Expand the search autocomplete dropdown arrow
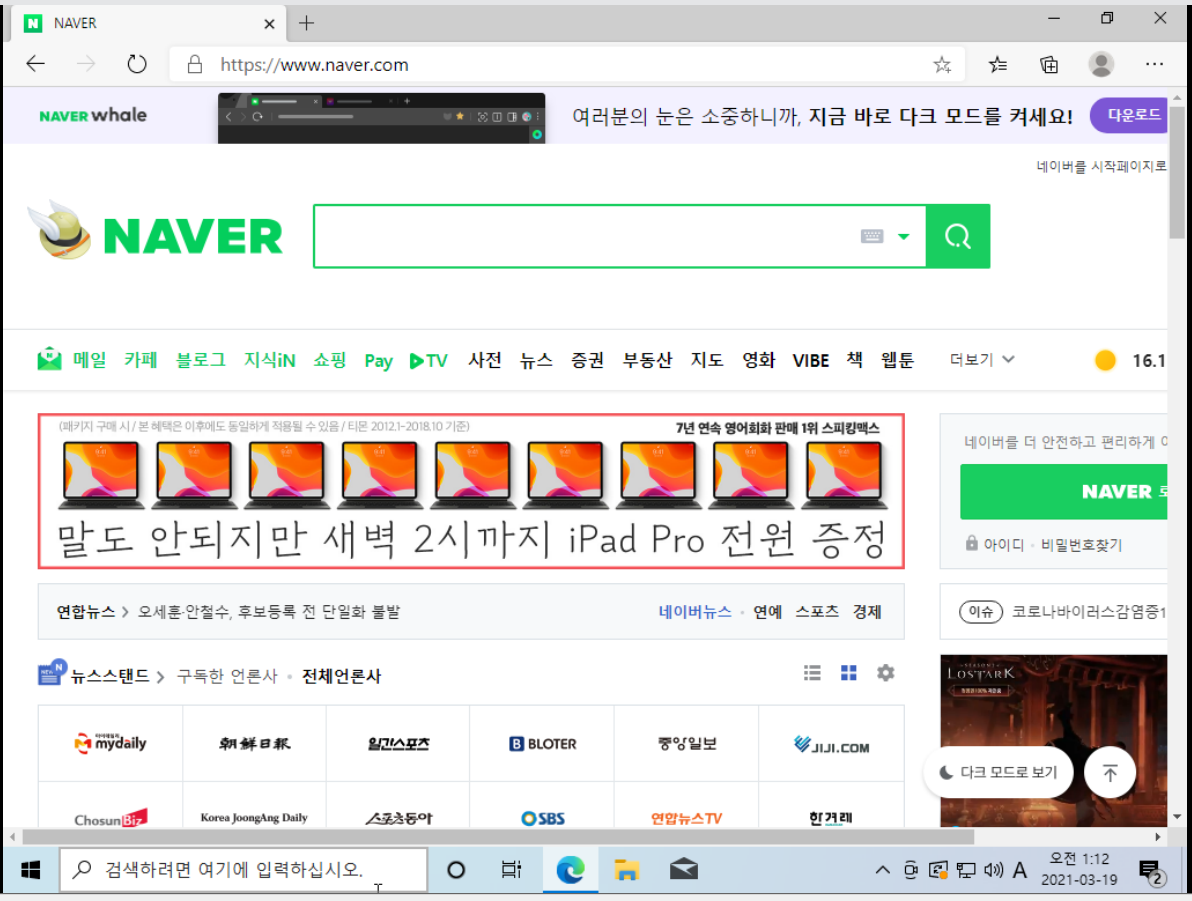This screenshot has width=1192, height=901. click(x=903, y=236)
